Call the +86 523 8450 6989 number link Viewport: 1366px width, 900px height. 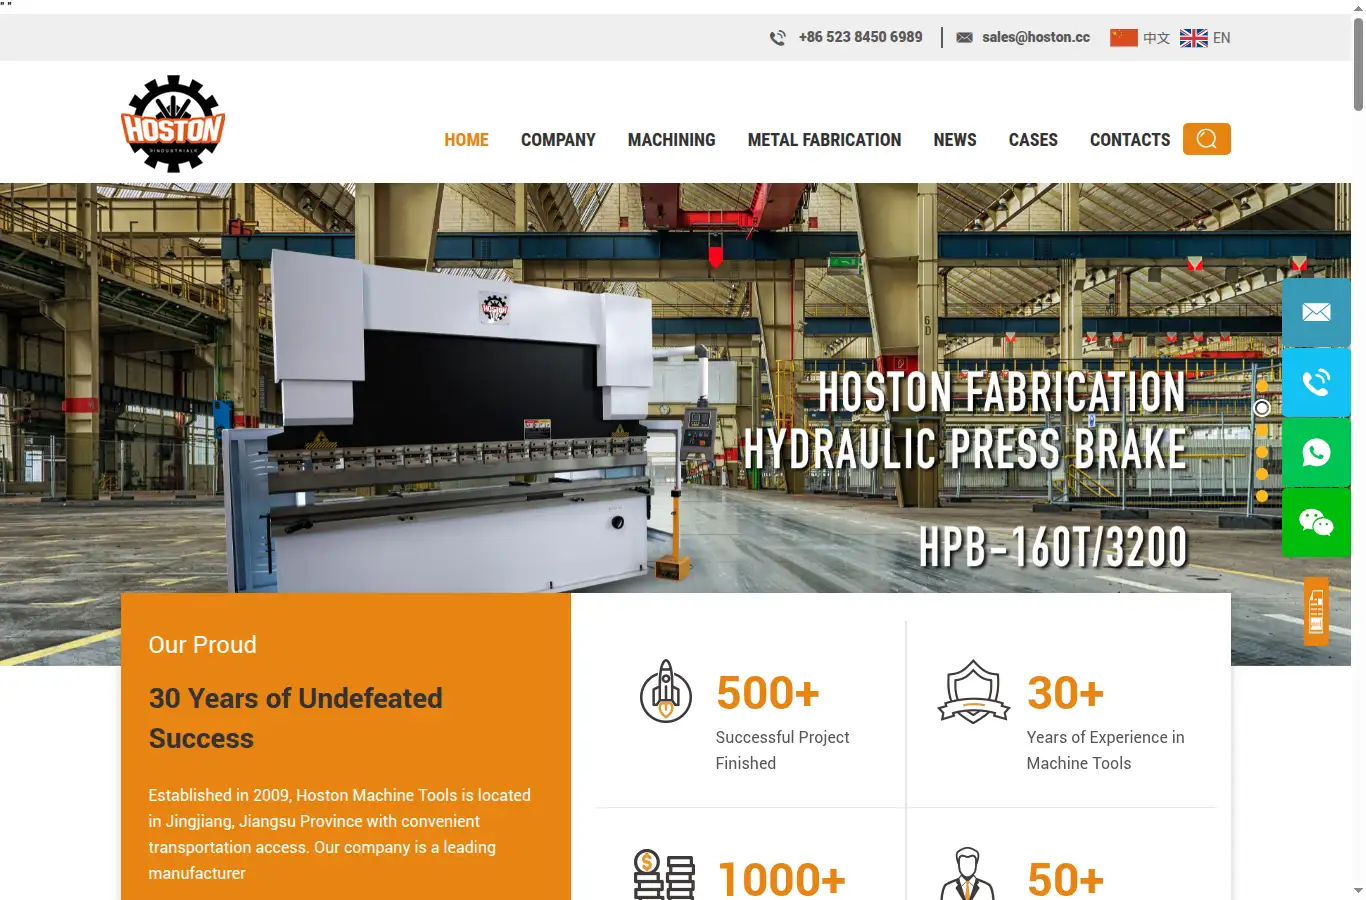pos(861,37)
